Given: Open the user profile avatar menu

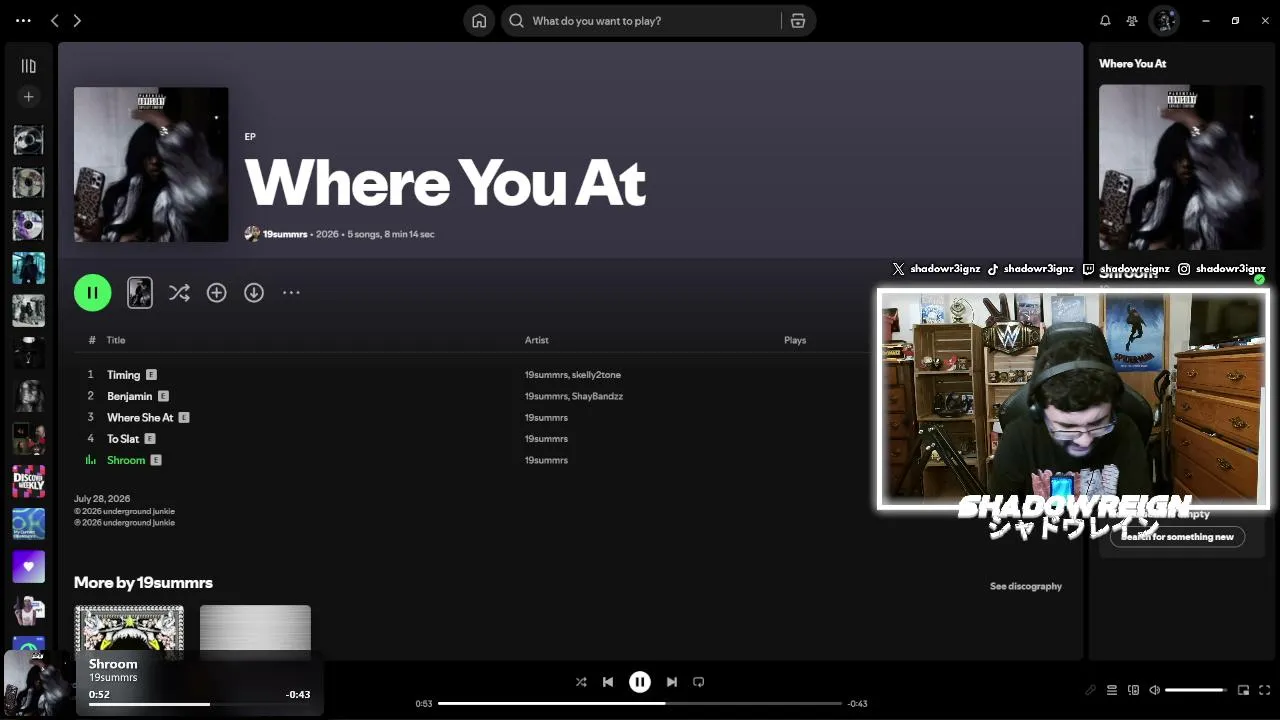Looking at the screenshot, I should tap(1164, 20).
